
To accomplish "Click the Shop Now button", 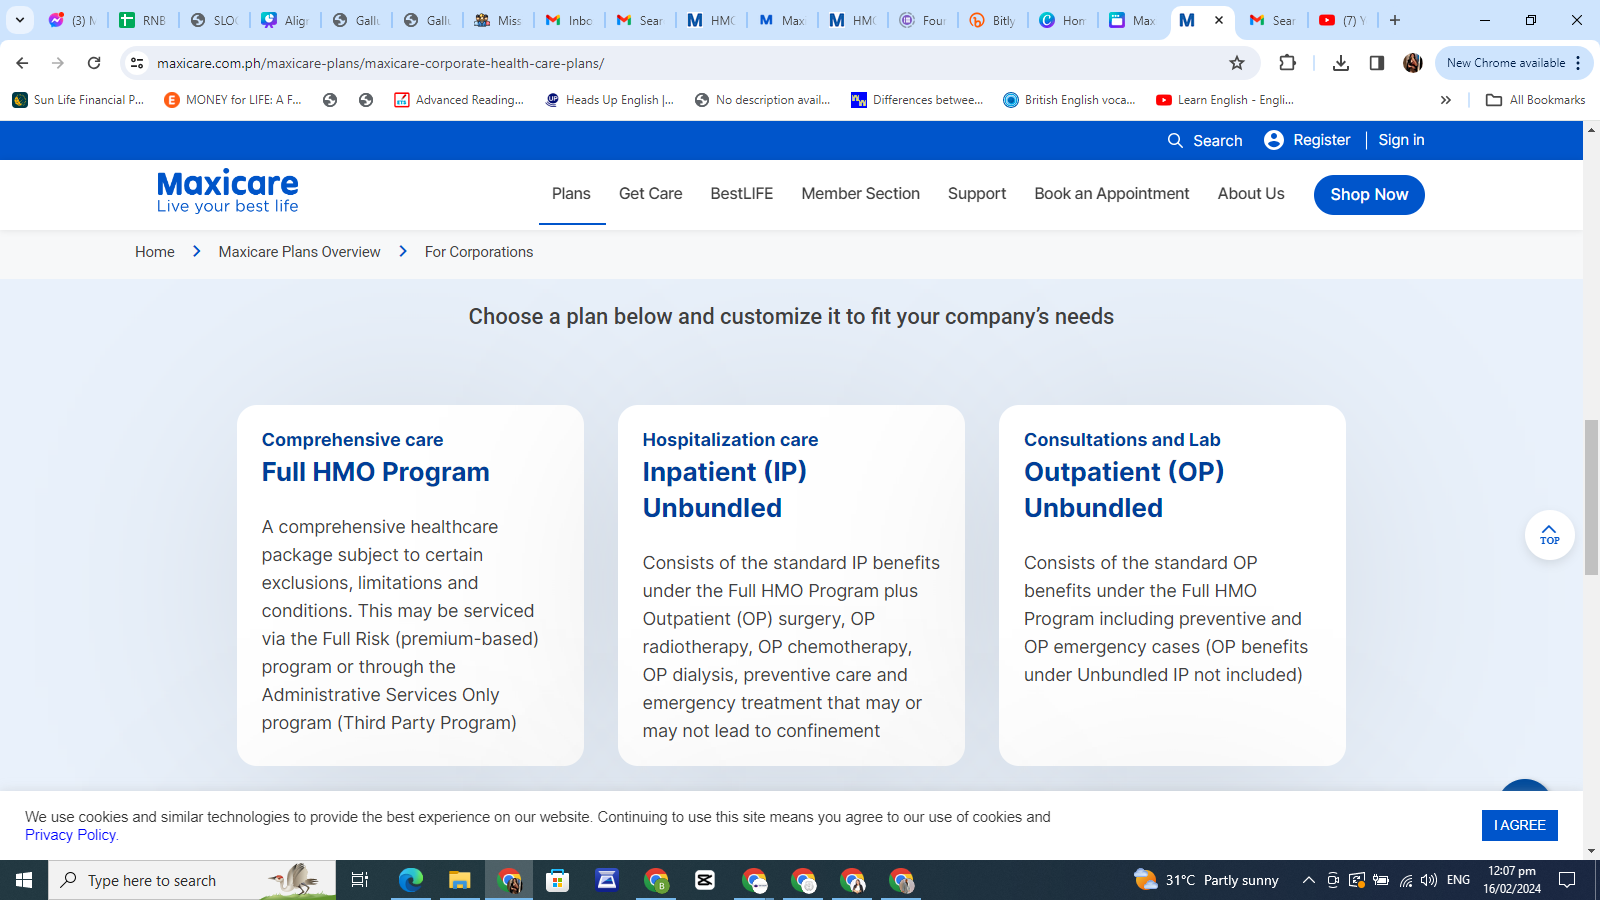I will tap(1368, 195).
